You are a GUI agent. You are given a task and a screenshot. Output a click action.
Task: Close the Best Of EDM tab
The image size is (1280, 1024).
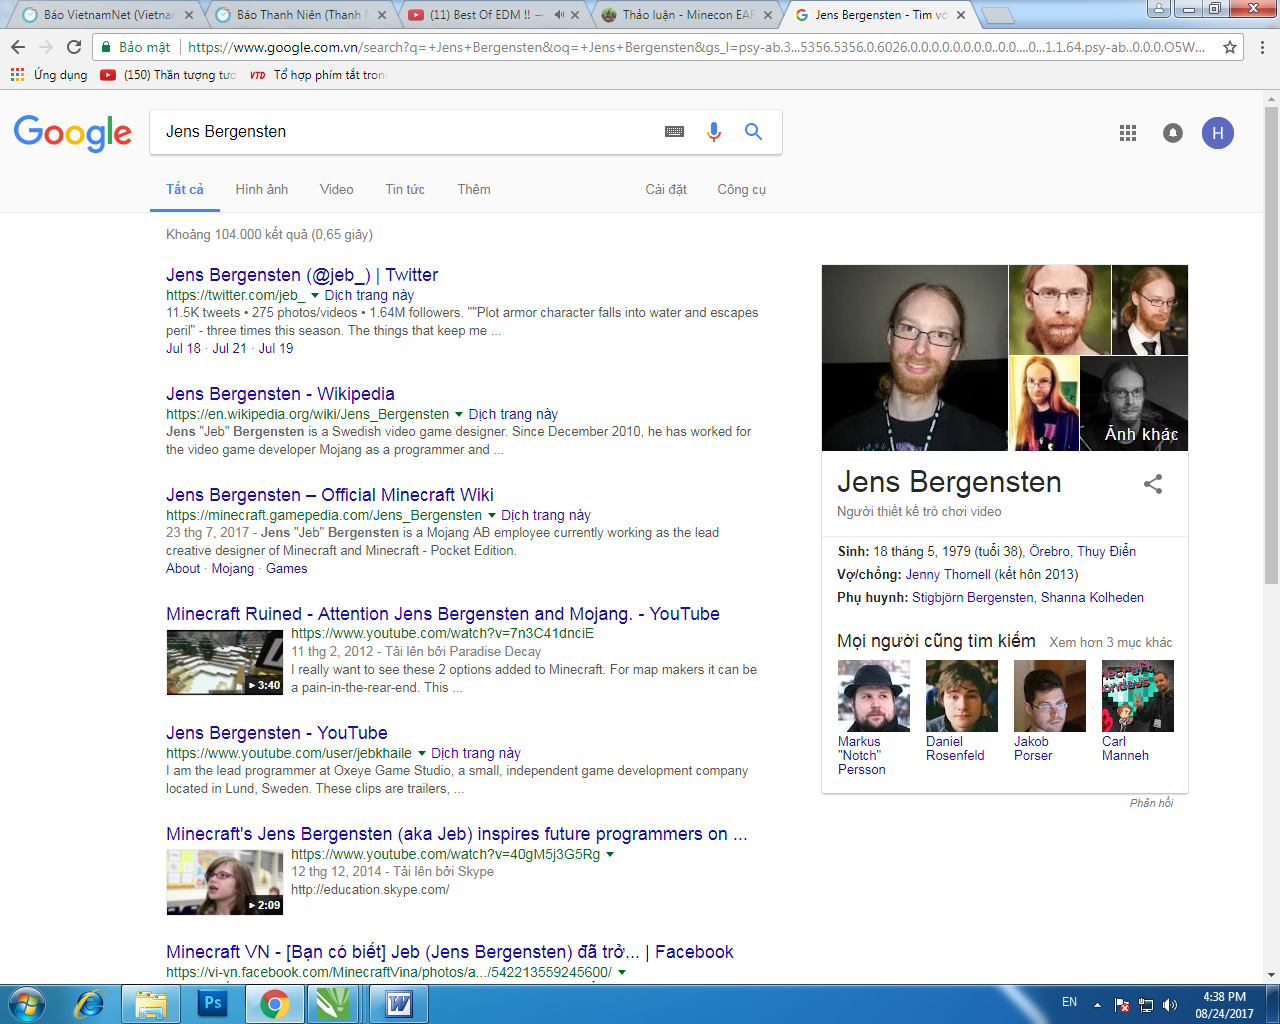coord(575,15)
